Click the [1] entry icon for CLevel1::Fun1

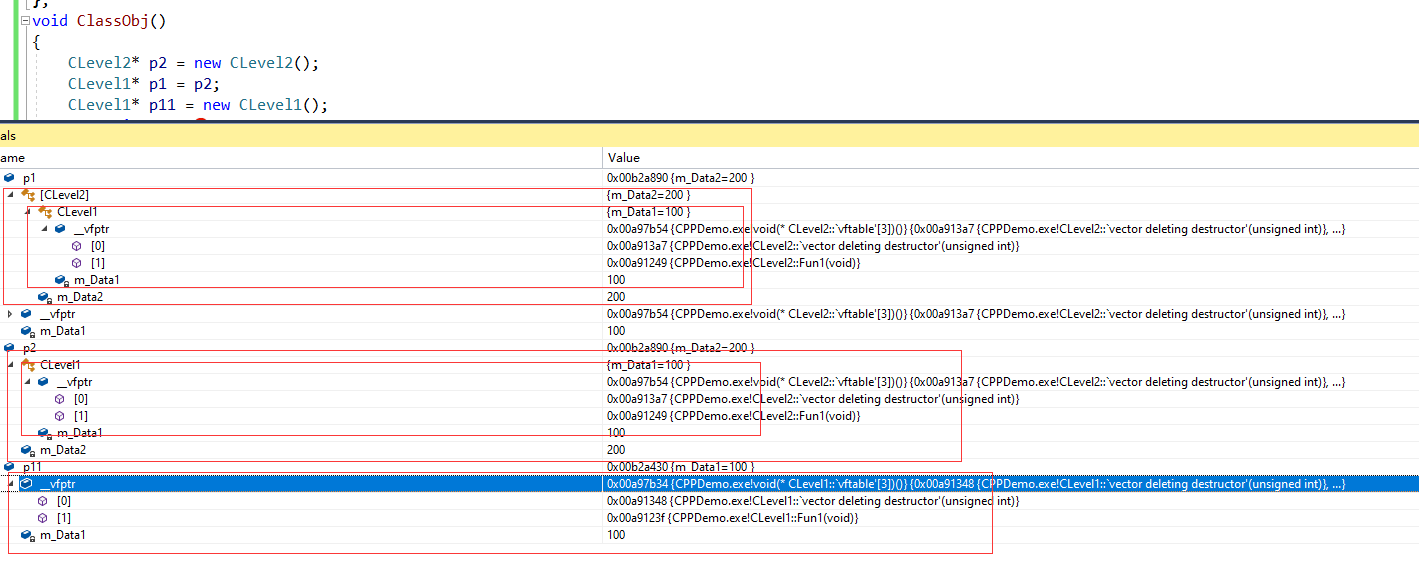[x=43, y=518]
